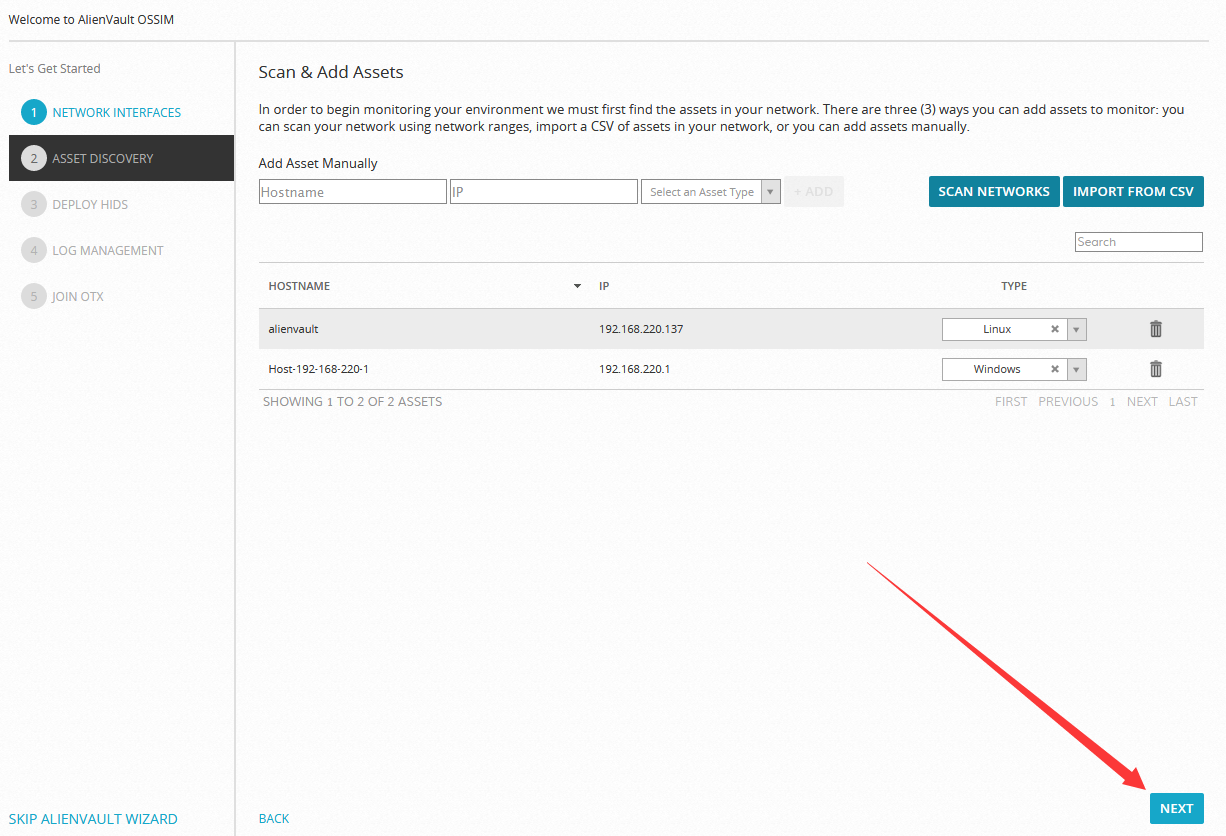Click the + ADD asset button
The height and width of the screenshot is (836, 1226).
(x=814, y=192)
